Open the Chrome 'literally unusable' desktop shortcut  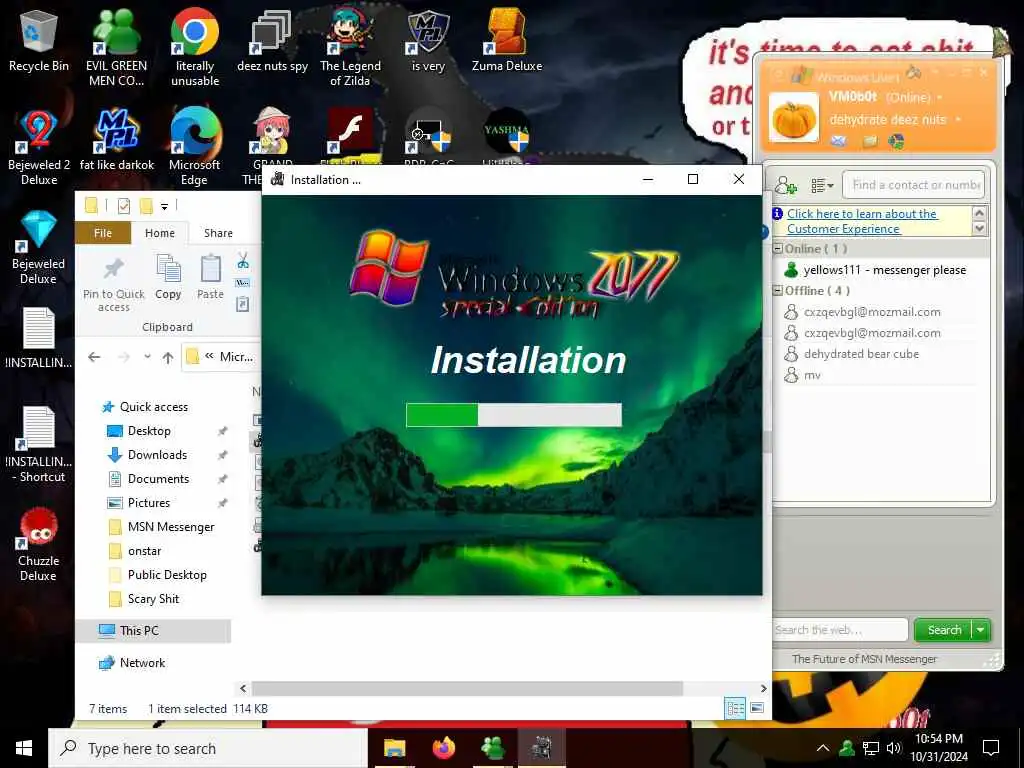point(195,48)
